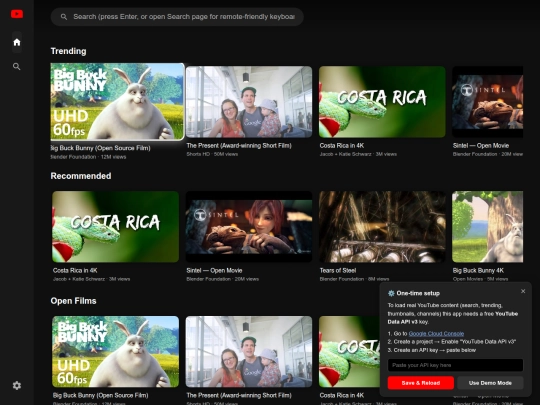This screenshot has width=540, height=405.
Task: Click 'Jacob + Katie Schwarz · 3M views' in Recommended
Action: [x=92, y=279]
